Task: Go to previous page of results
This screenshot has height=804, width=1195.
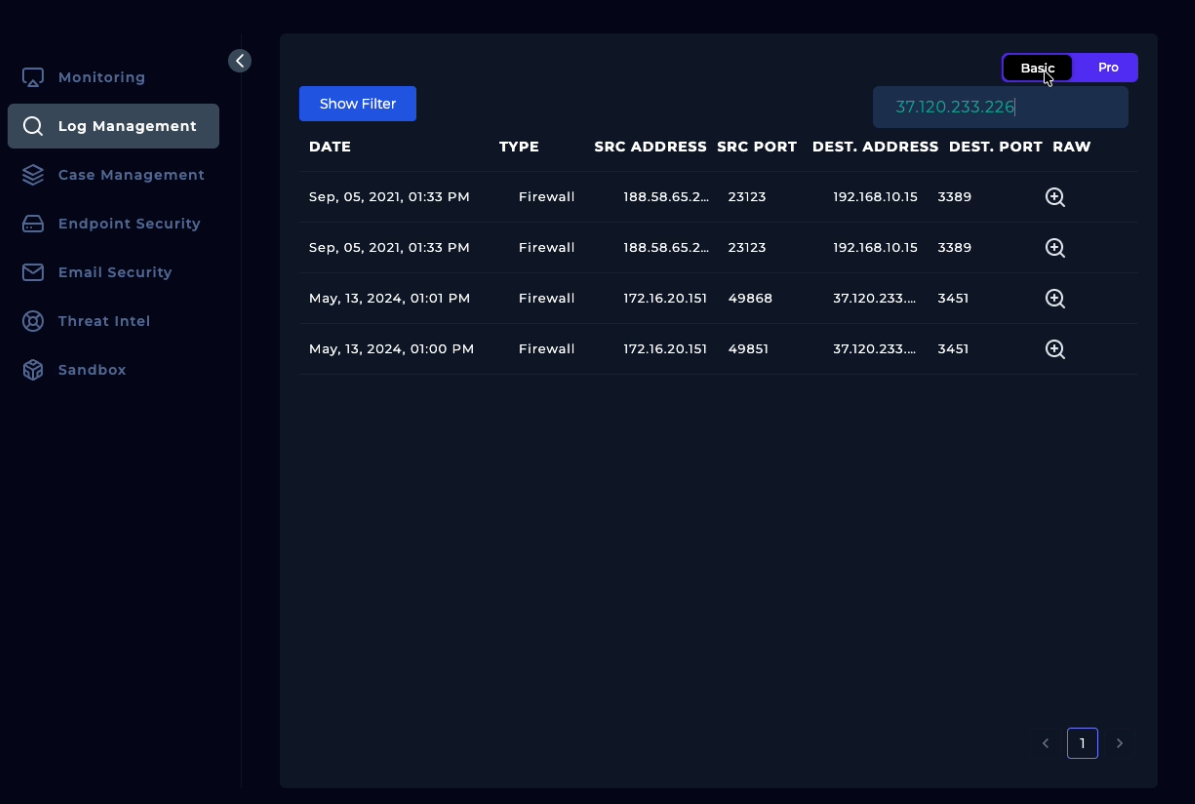Action: coord(1045,743)
